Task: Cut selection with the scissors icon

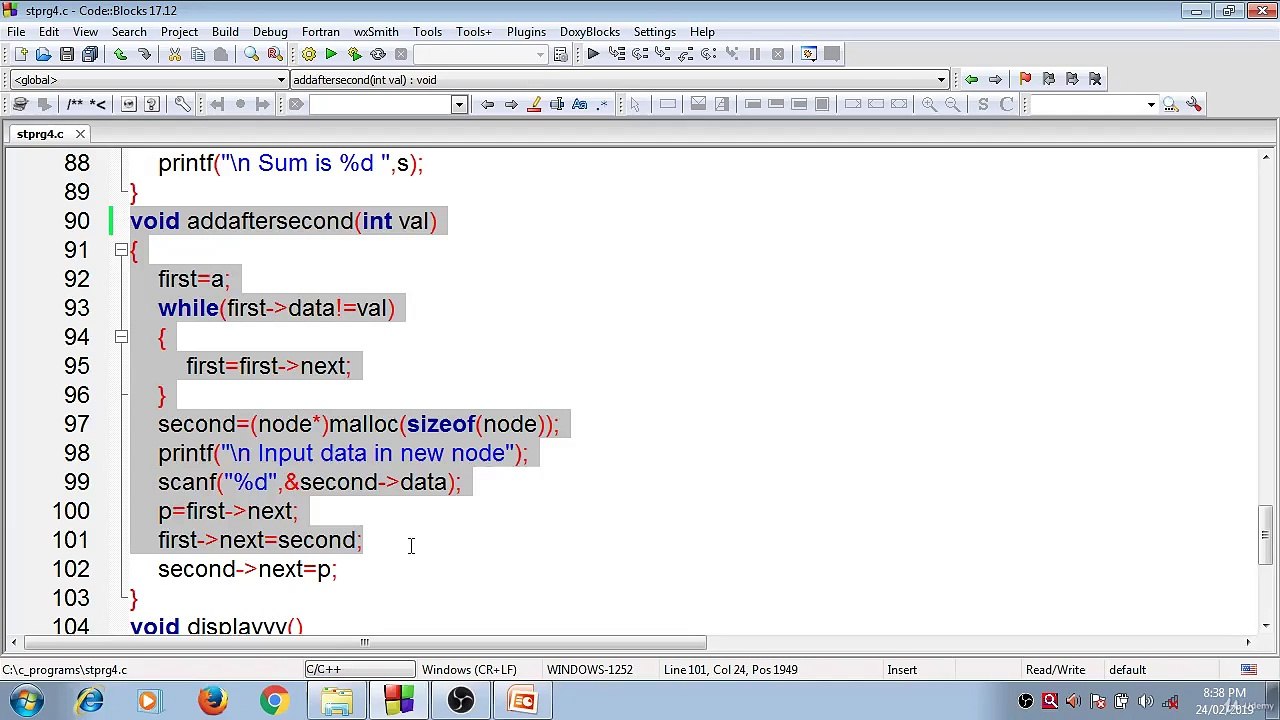Action: [x=174, y=54]
